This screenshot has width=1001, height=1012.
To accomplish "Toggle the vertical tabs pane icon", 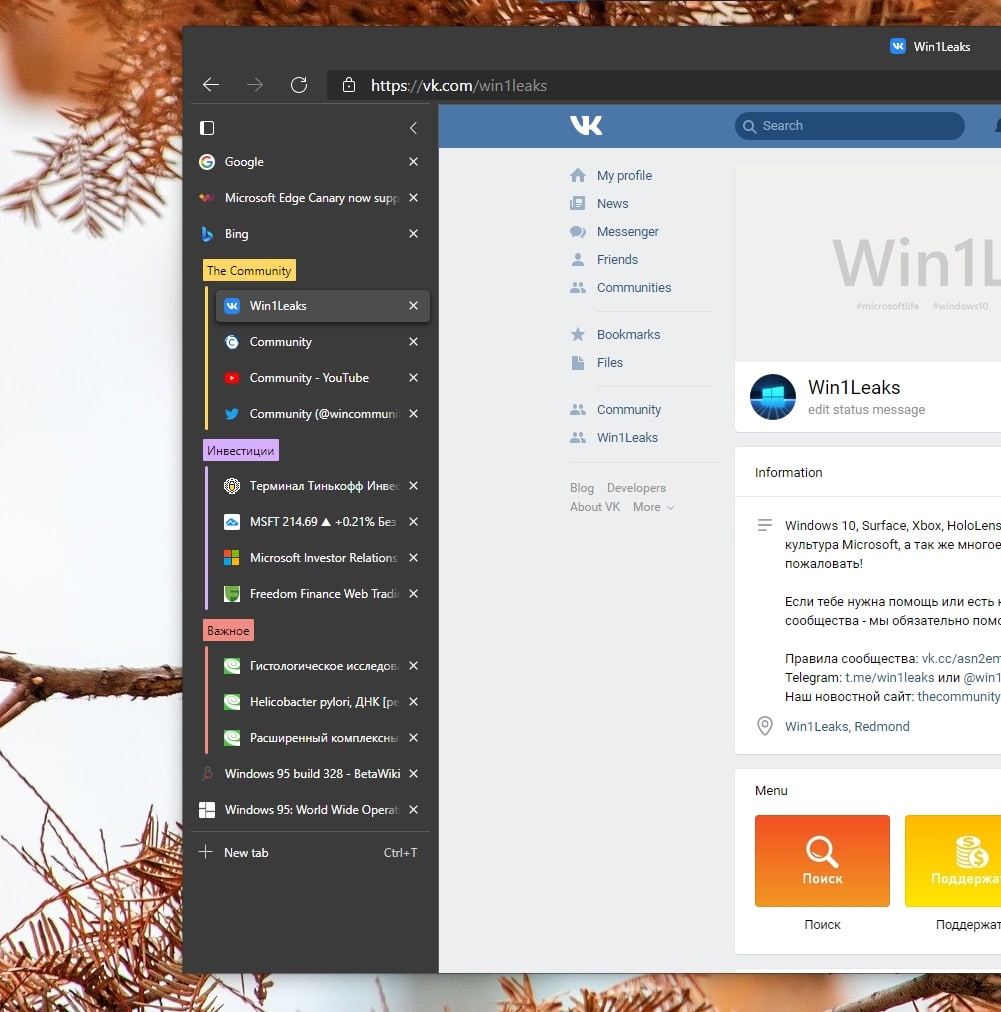I will (207, 128).
